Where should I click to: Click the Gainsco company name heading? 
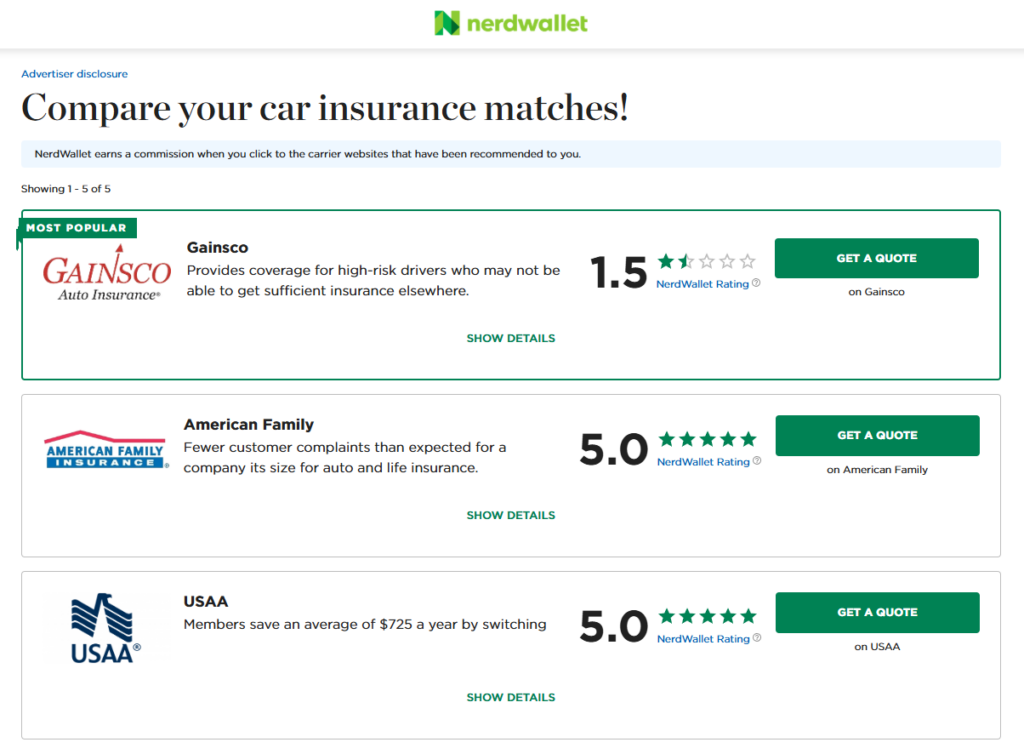pyautogui.click(x=217, y=247)
